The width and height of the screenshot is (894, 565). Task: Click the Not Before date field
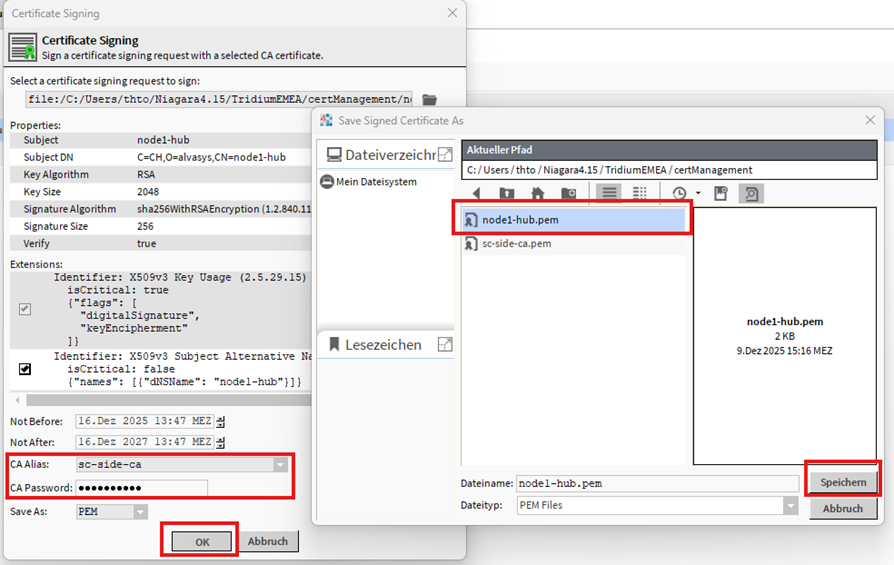tap(145, 422)
